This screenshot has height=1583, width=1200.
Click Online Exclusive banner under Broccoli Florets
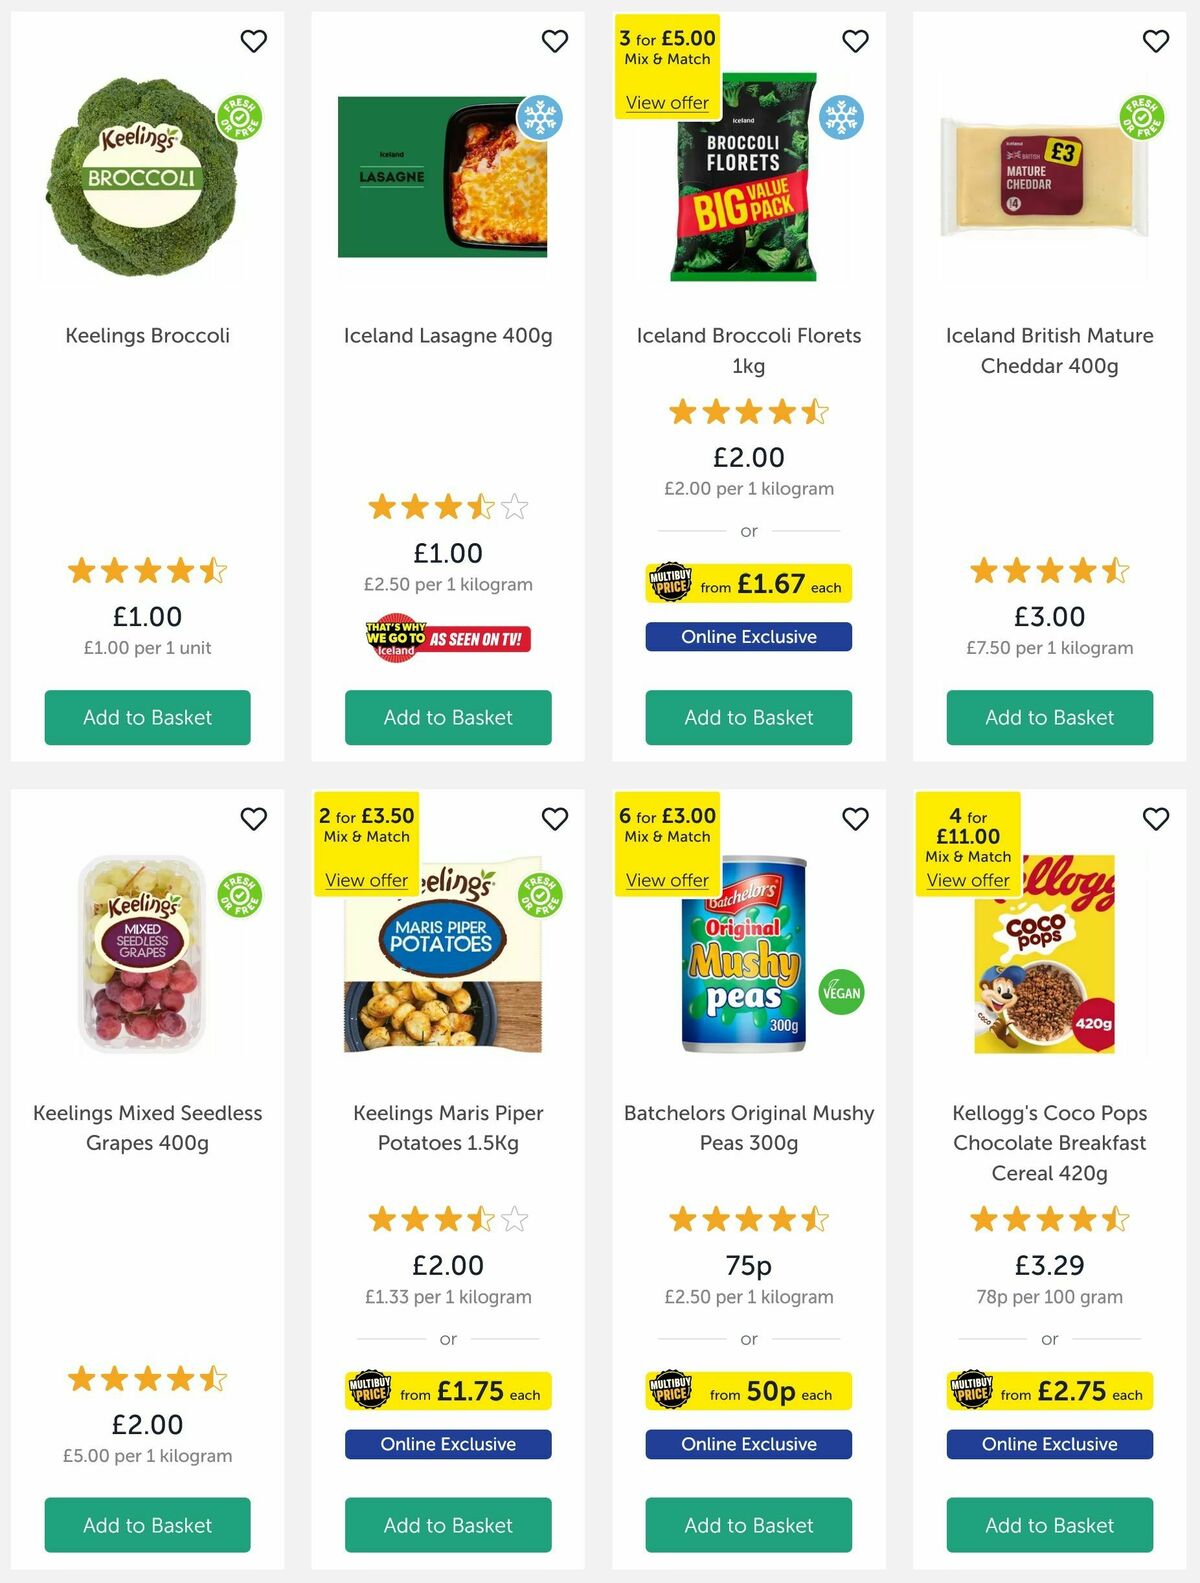tap(748, 637)
